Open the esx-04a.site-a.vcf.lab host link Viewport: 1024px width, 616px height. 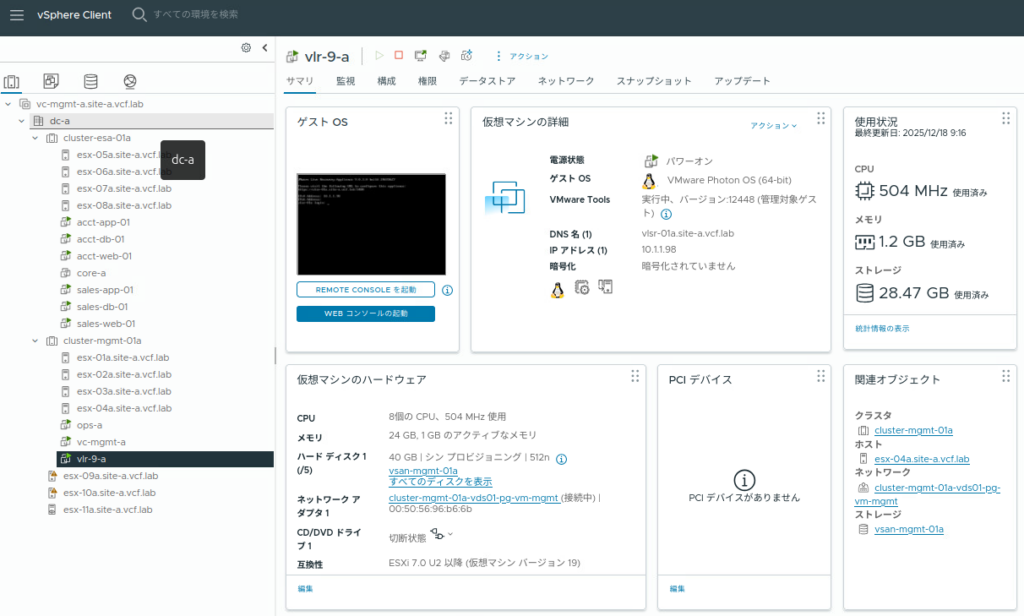[x=922, y=459]
